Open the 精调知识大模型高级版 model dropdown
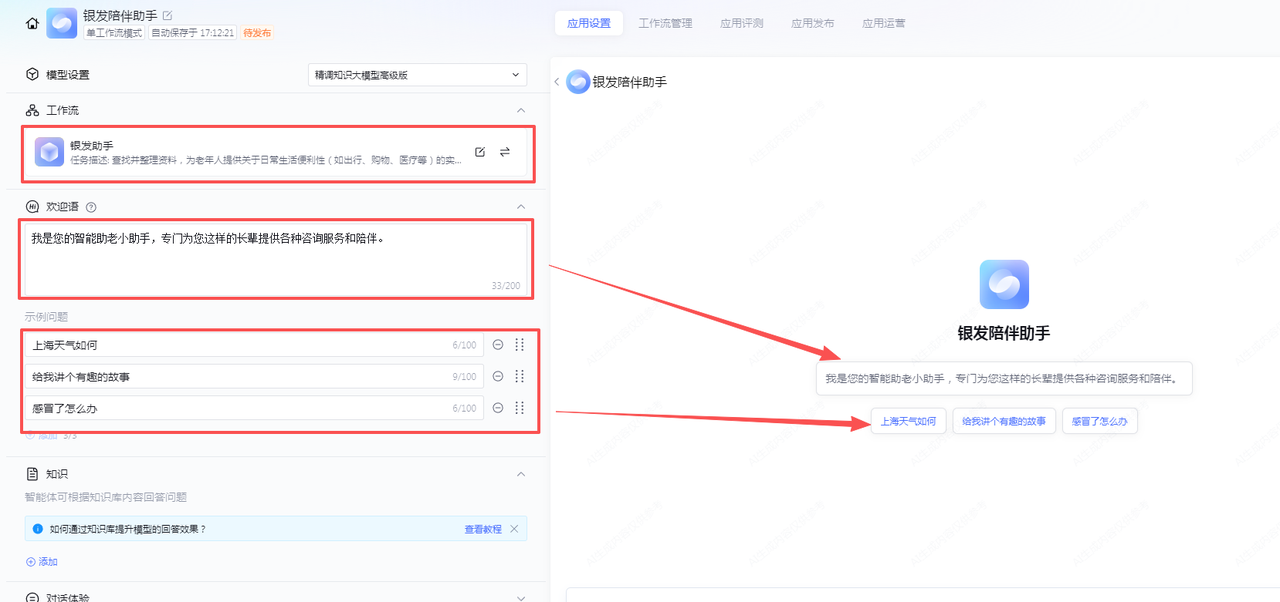The image size is (1280, 602). click(x=417, y=75)
